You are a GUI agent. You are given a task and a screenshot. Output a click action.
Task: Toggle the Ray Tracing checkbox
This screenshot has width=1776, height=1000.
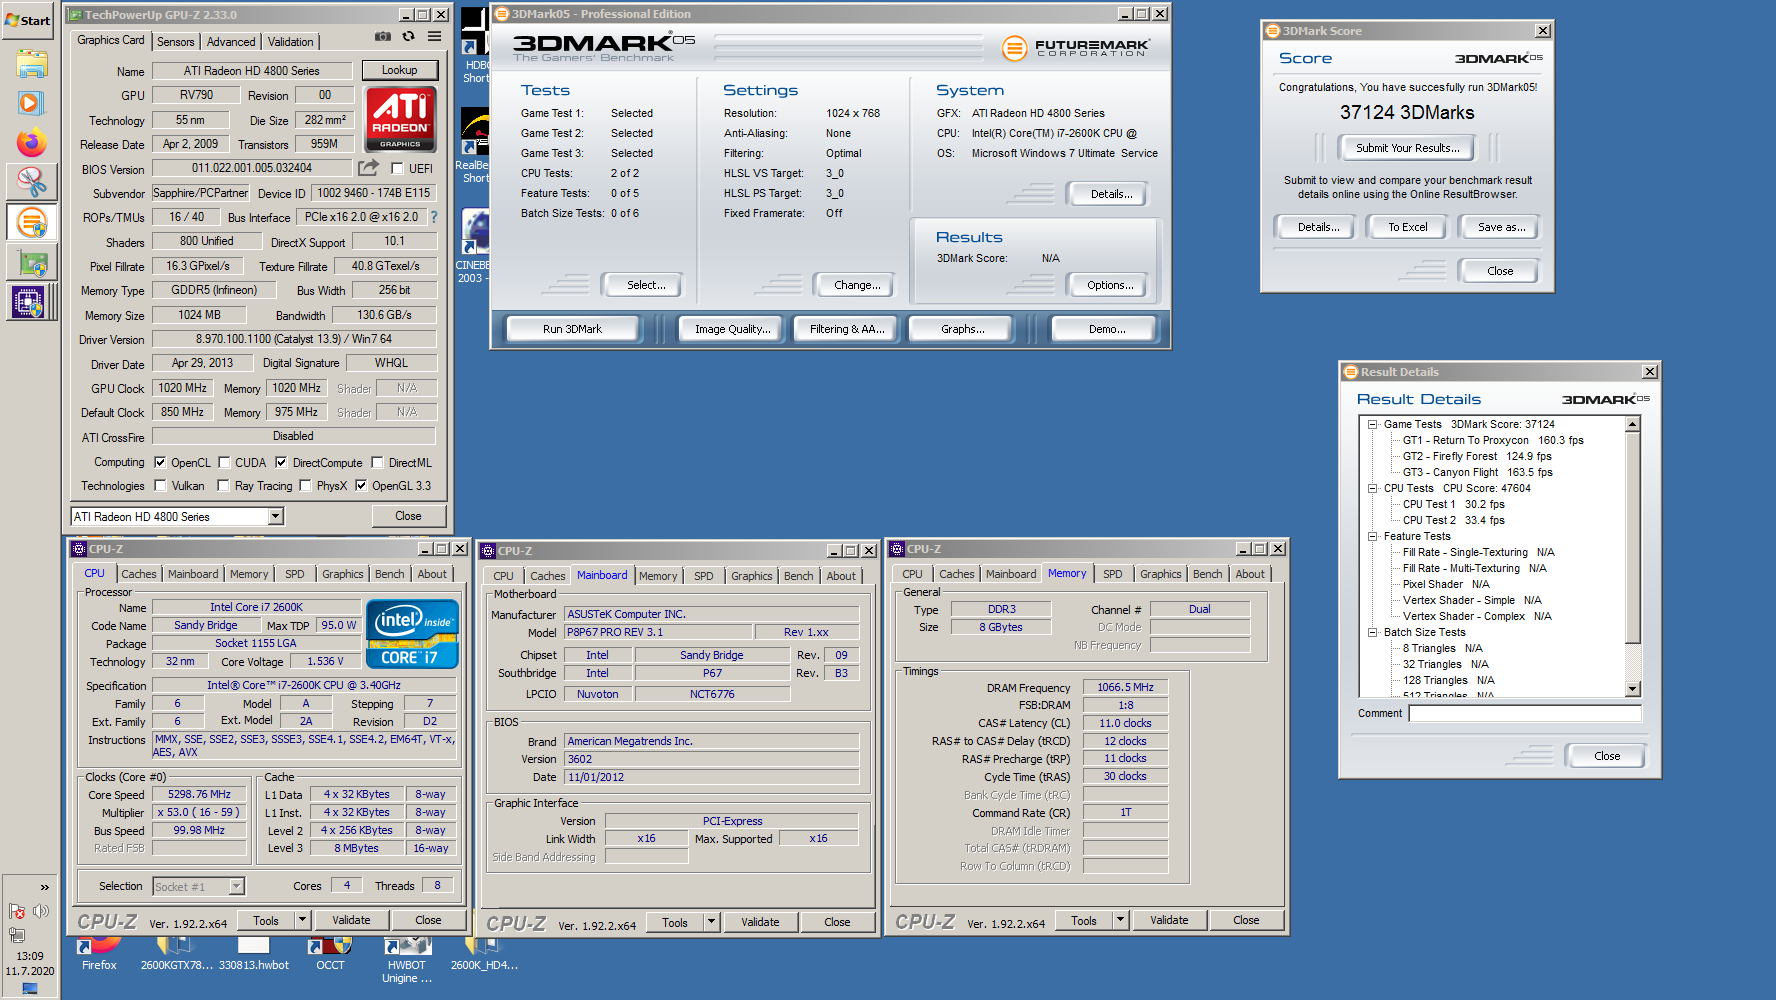coord(223,486)
